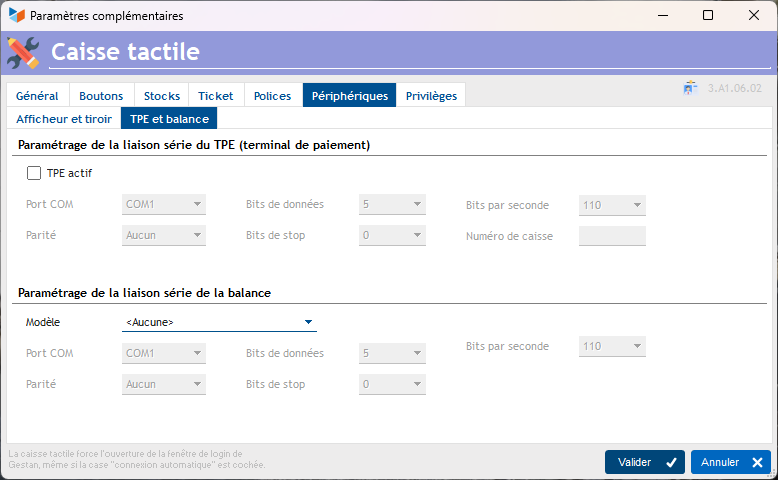778x480 pixels.
Task: Select the Stocks tab
Action: 162,96
